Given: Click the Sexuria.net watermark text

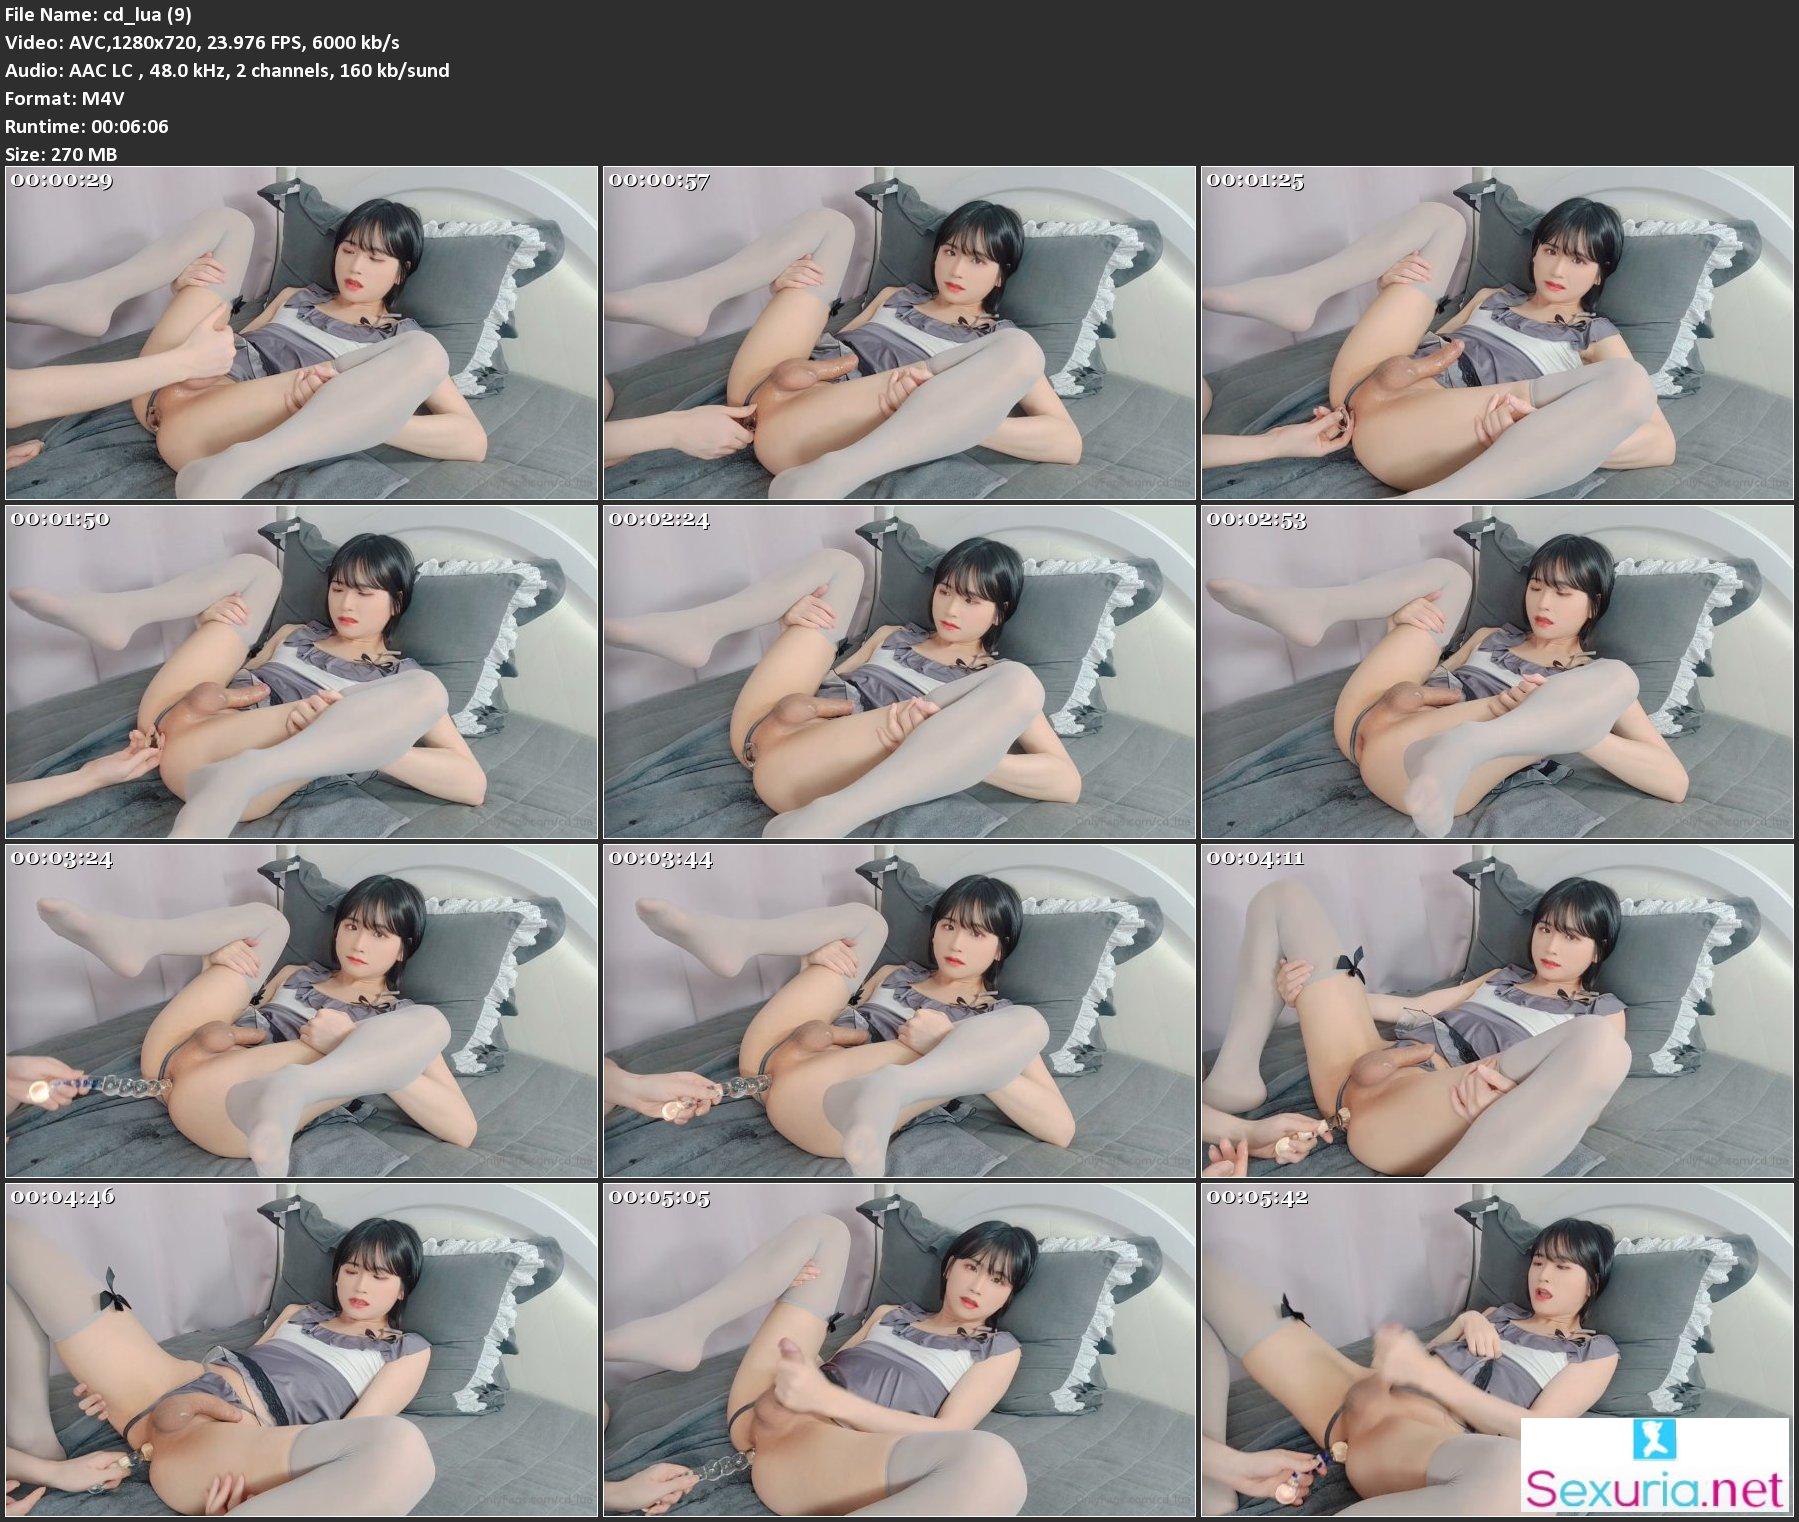Looking at the screenshot, I should (1655, 1489).
